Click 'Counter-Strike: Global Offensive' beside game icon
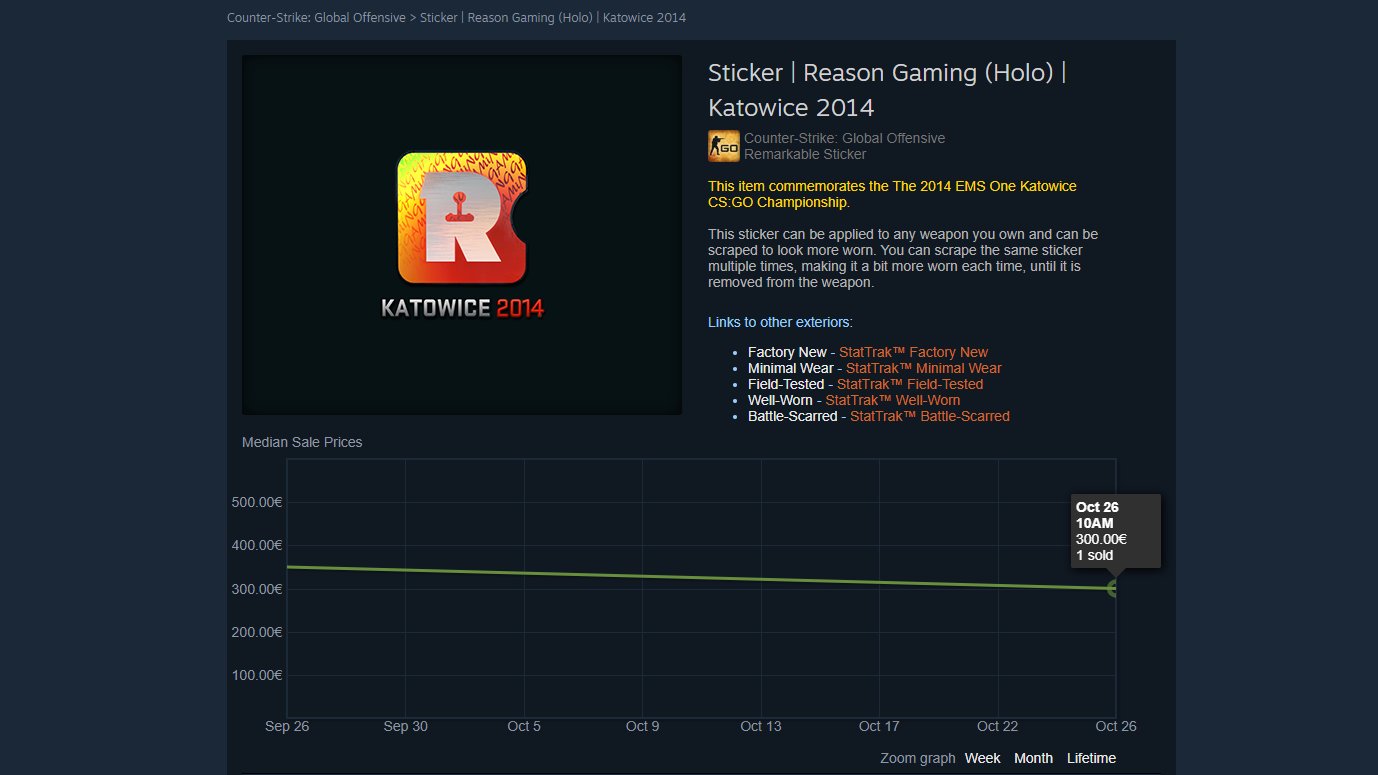The image size is (1378, 775). (x=844, y=138)
